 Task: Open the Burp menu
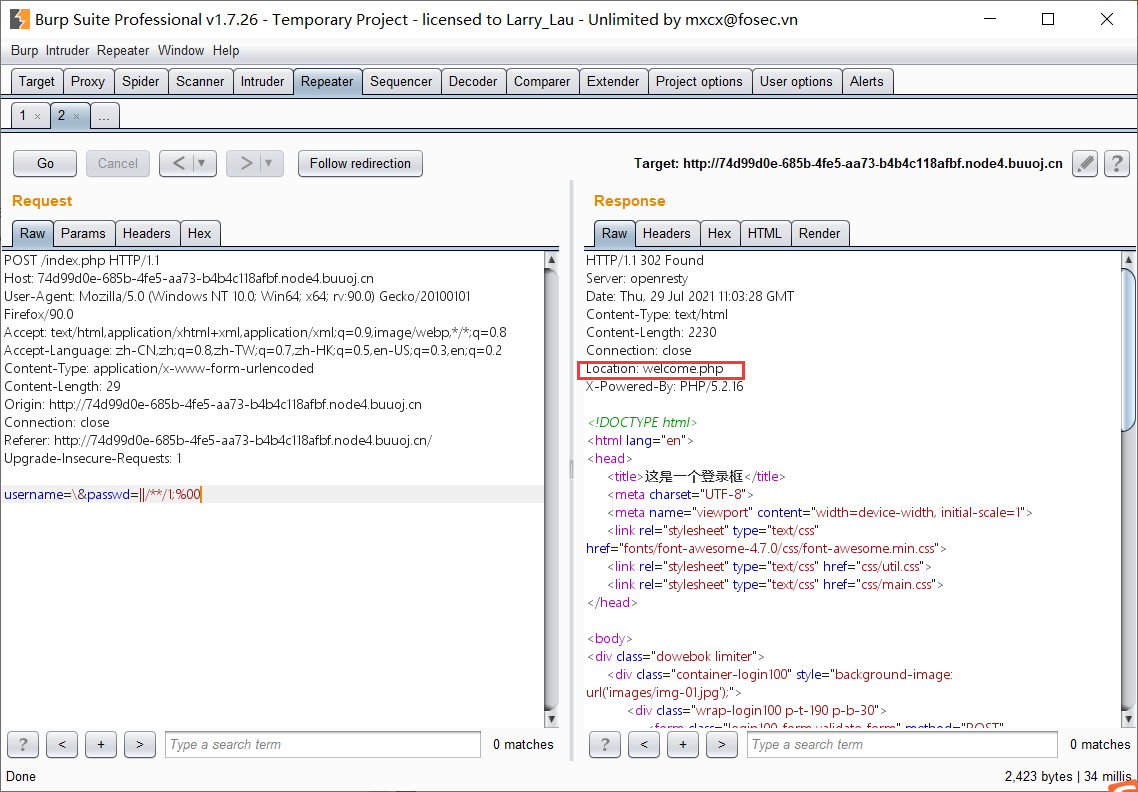click(24, 51)
